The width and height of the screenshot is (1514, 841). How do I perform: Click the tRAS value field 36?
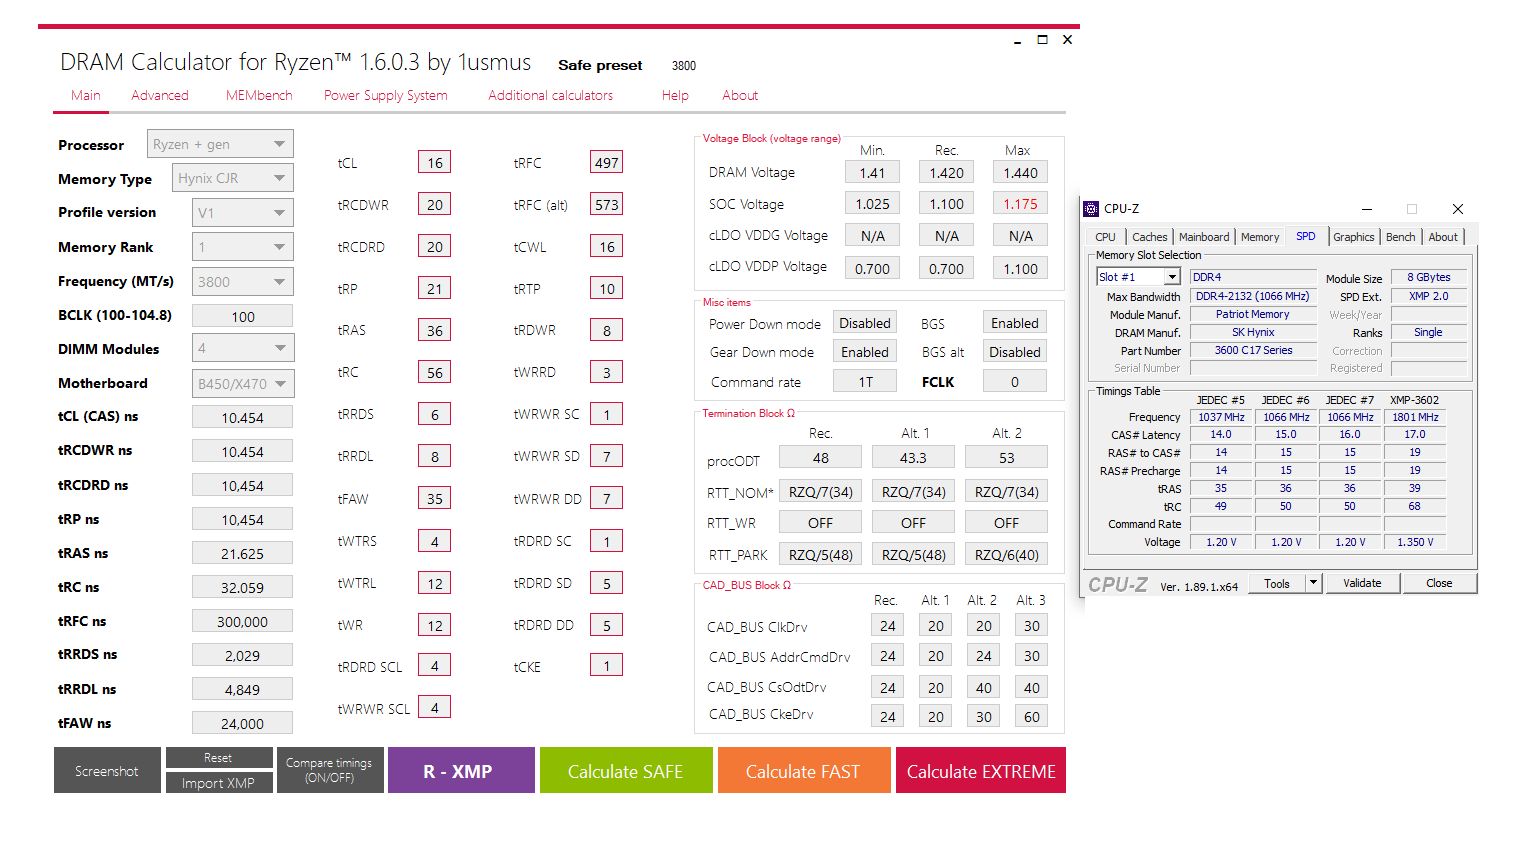click(435, 330)
